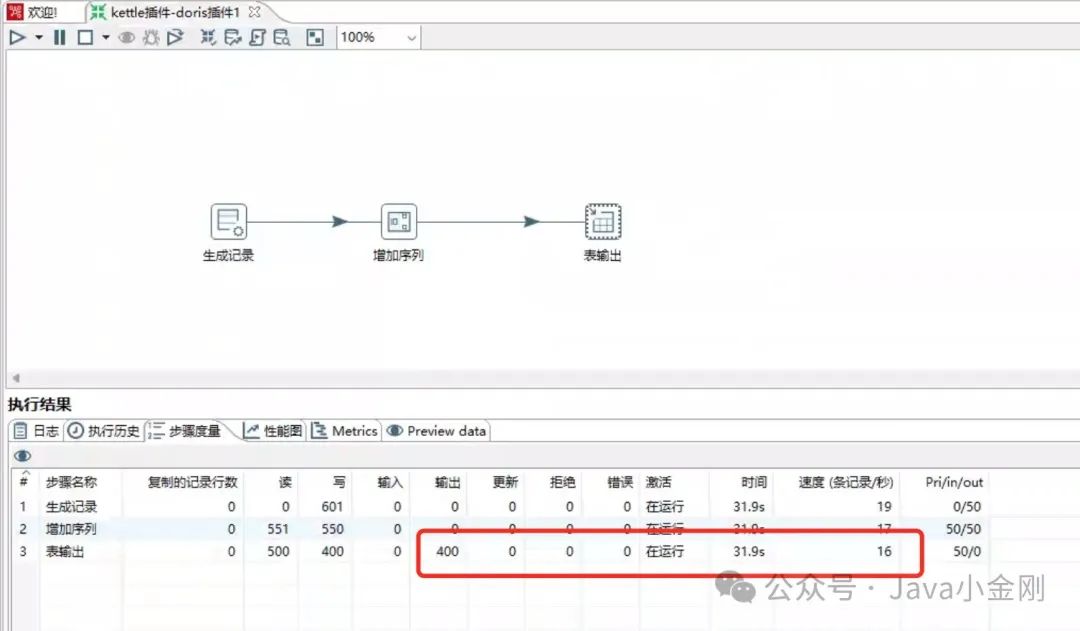Sort by the 写 column header
The width and height of the screenshot is (1080, 631).
339,482
